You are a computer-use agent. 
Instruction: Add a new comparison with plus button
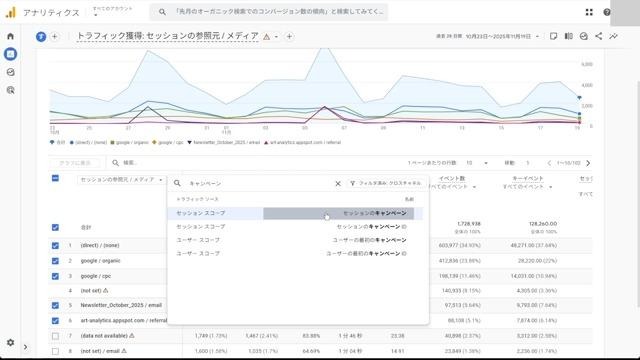(54, 36)
